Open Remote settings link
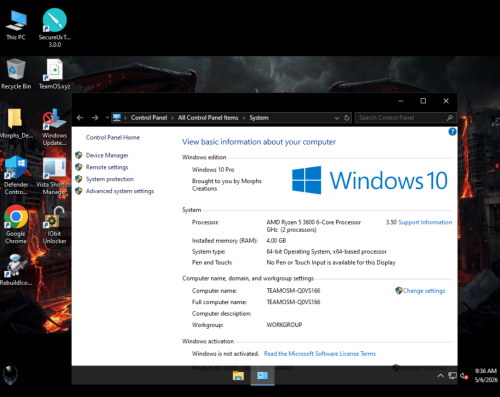The width and height of the screenshot is (500, 397). coord(107,167)
